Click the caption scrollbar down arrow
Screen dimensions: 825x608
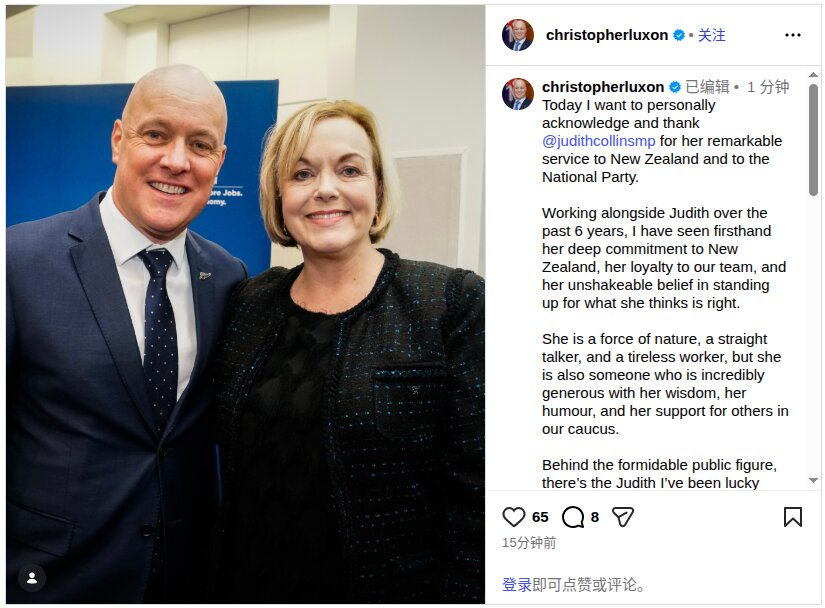(813, 480)
